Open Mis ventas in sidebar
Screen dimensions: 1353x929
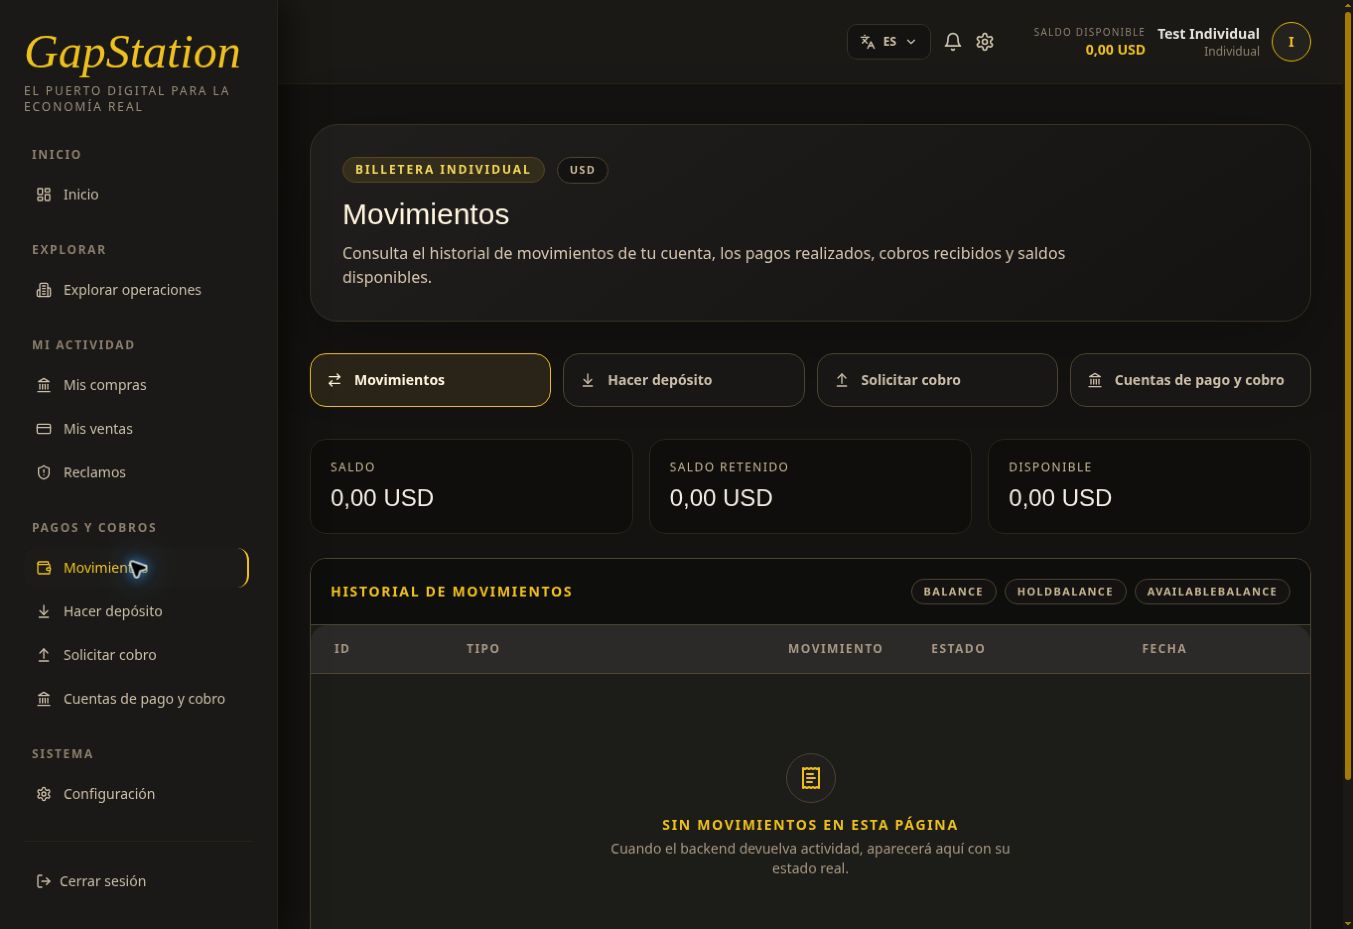coord(138,429)
